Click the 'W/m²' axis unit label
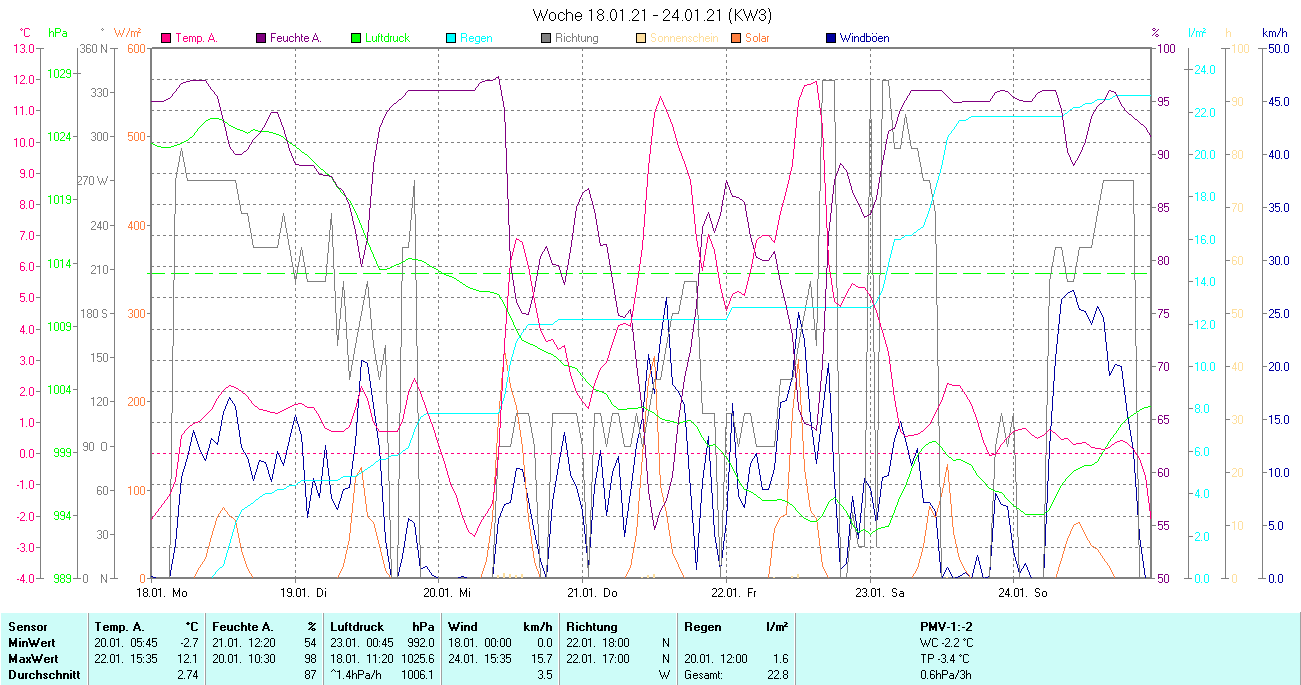 (128, 33)
